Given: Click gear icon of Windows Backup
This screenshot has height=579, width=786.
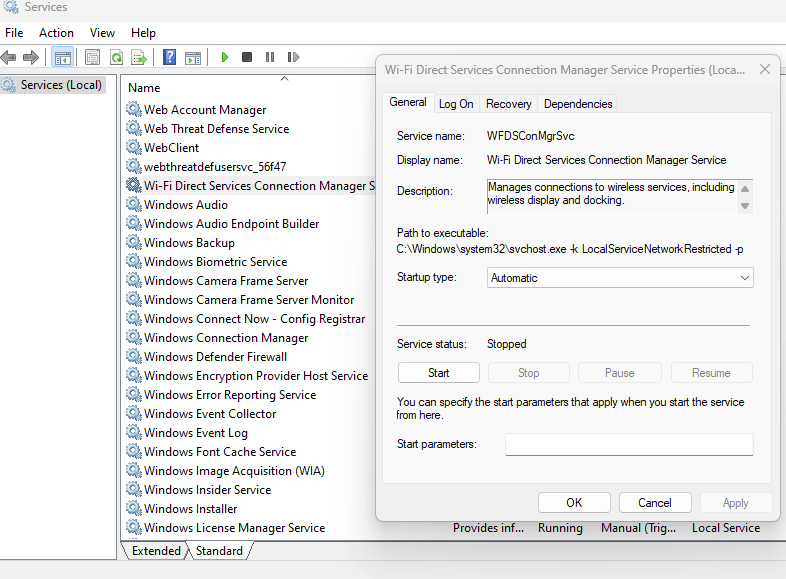Looking at the screenshot, I should pyautogui.click(x=133, y=242).
